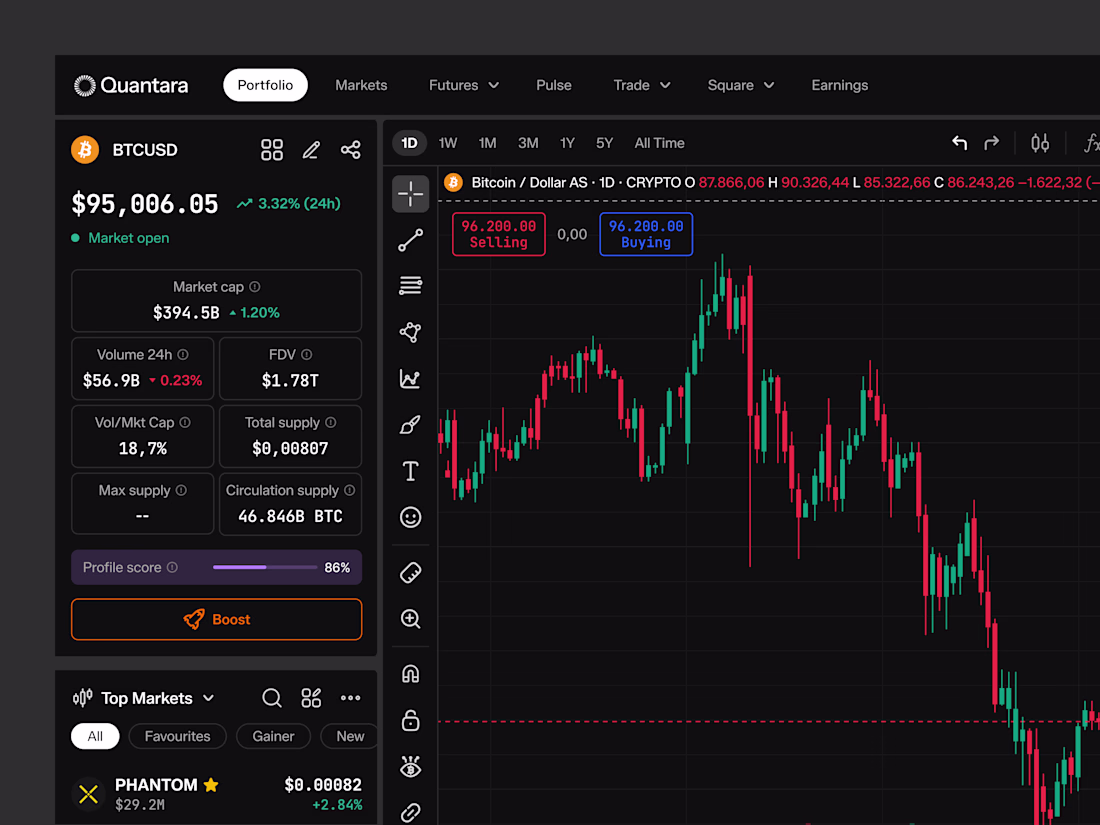
Task: Click the orange Boost button
Action: tap(217, 619)
